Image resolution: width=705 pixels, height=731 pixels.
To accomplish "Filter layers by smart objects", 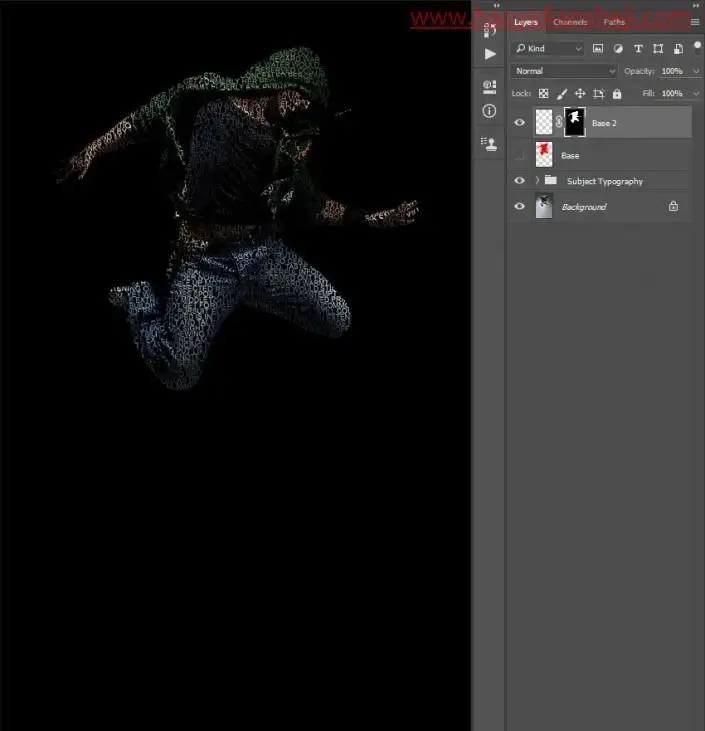I will tap(678, 48).
